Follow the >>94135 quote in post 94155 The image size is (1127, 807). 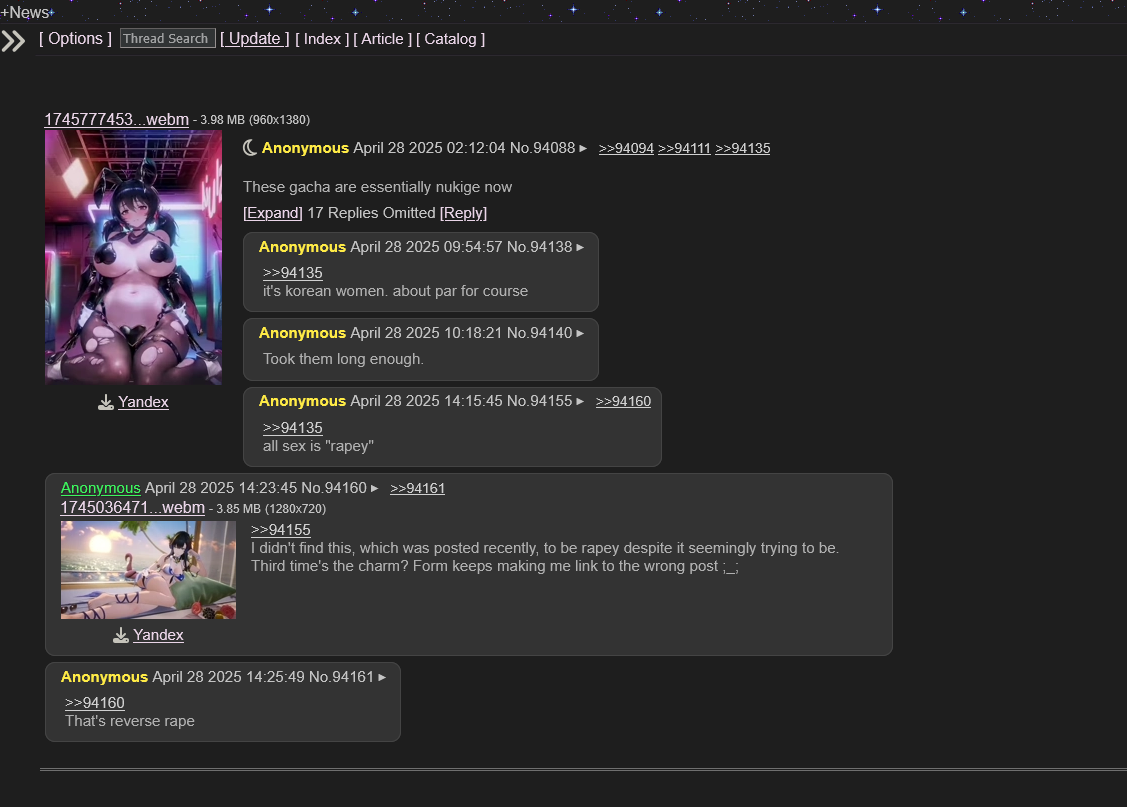click(x=293, y=428)
